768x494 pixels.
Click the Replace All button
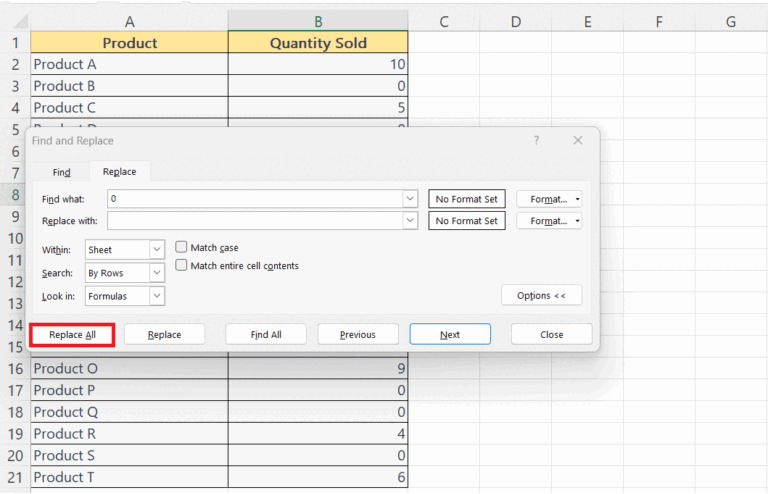pos(72,335)
